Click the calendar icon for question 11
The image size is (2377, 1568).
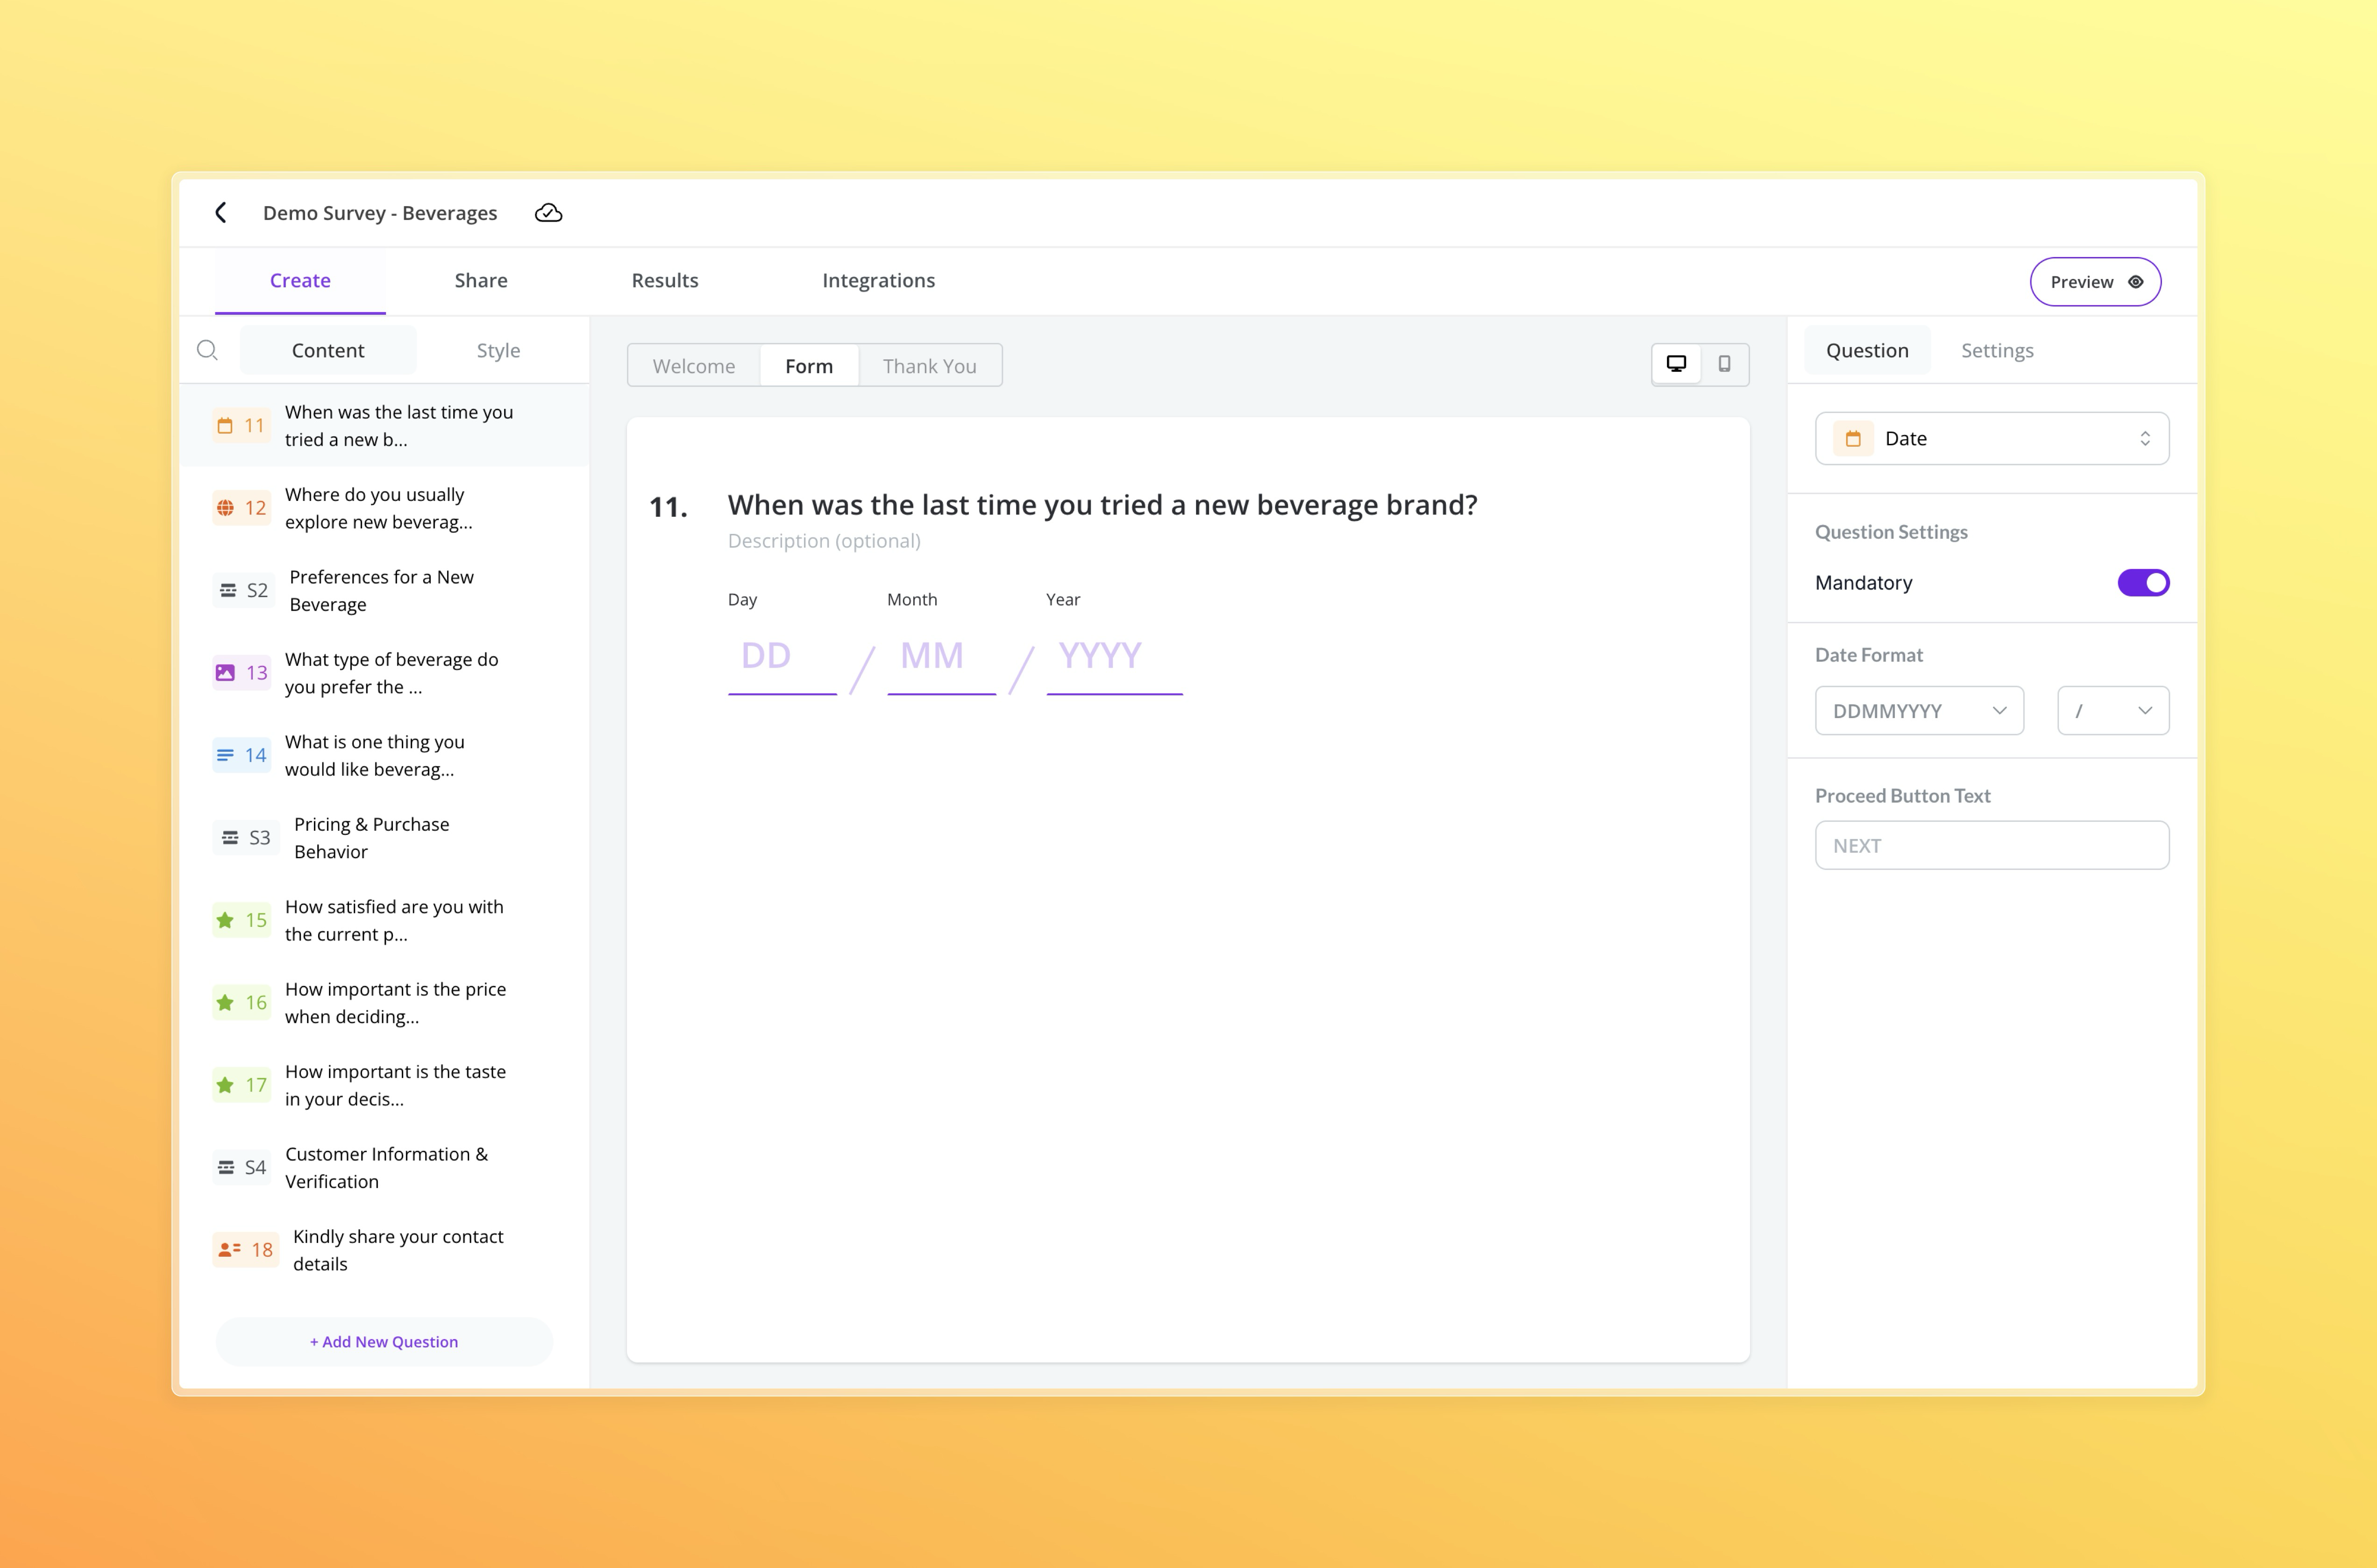coord(225,426)
